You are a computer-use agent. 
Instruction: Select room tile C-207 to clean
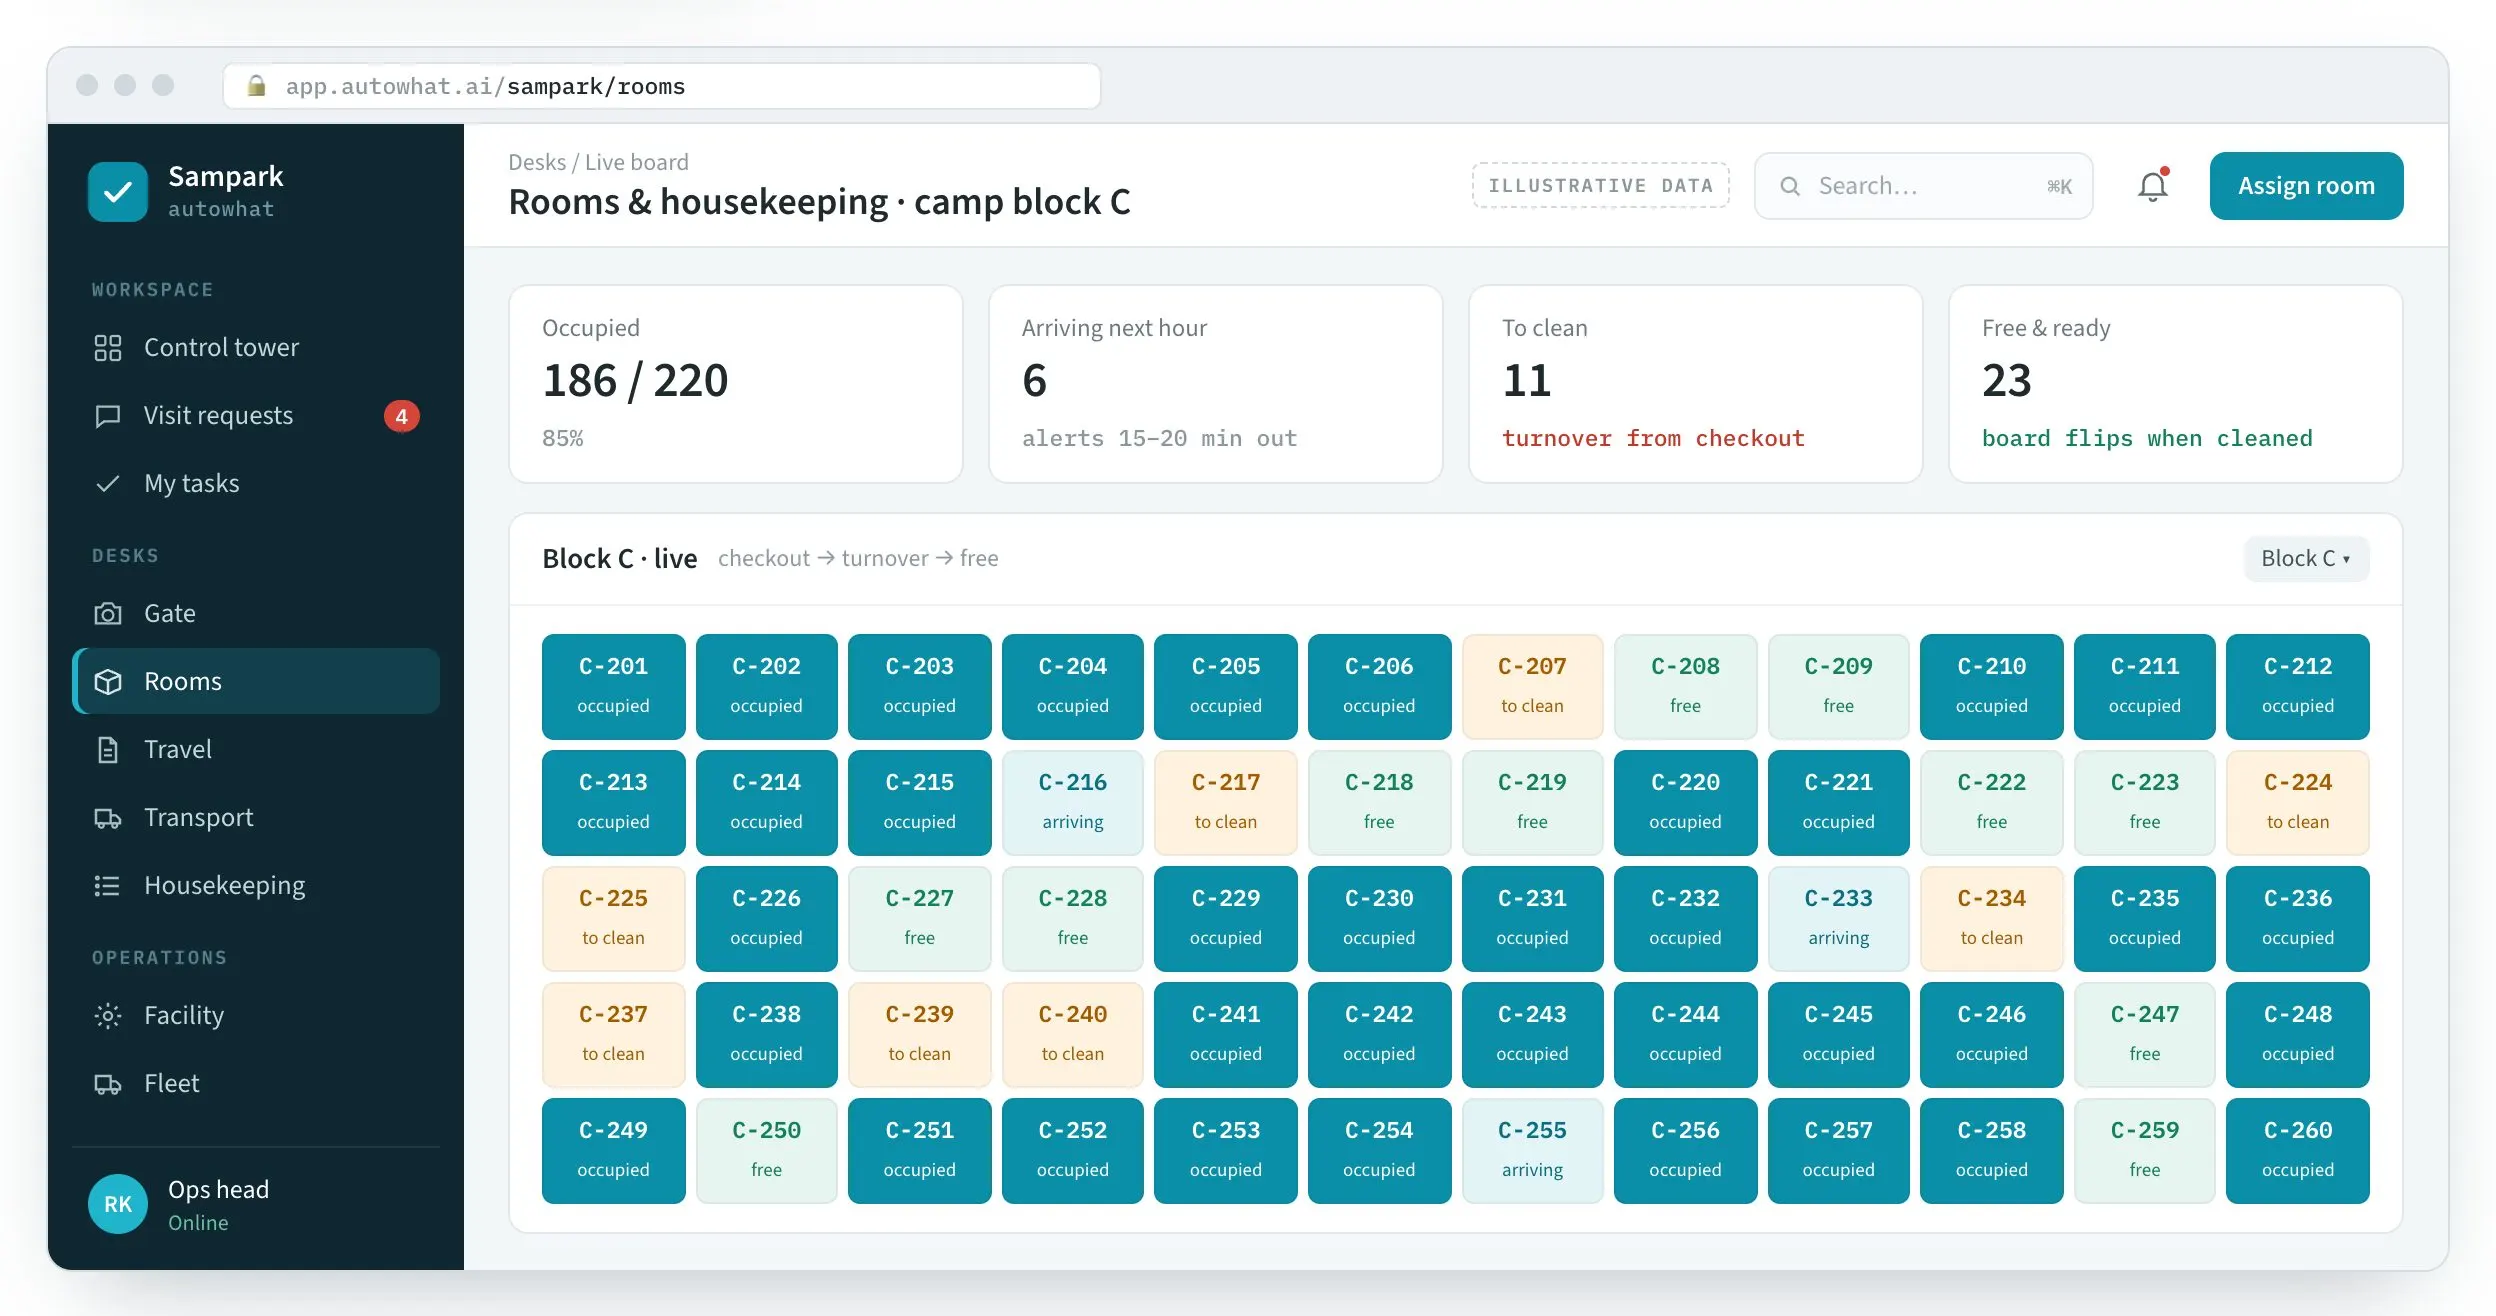(1532, 687)
